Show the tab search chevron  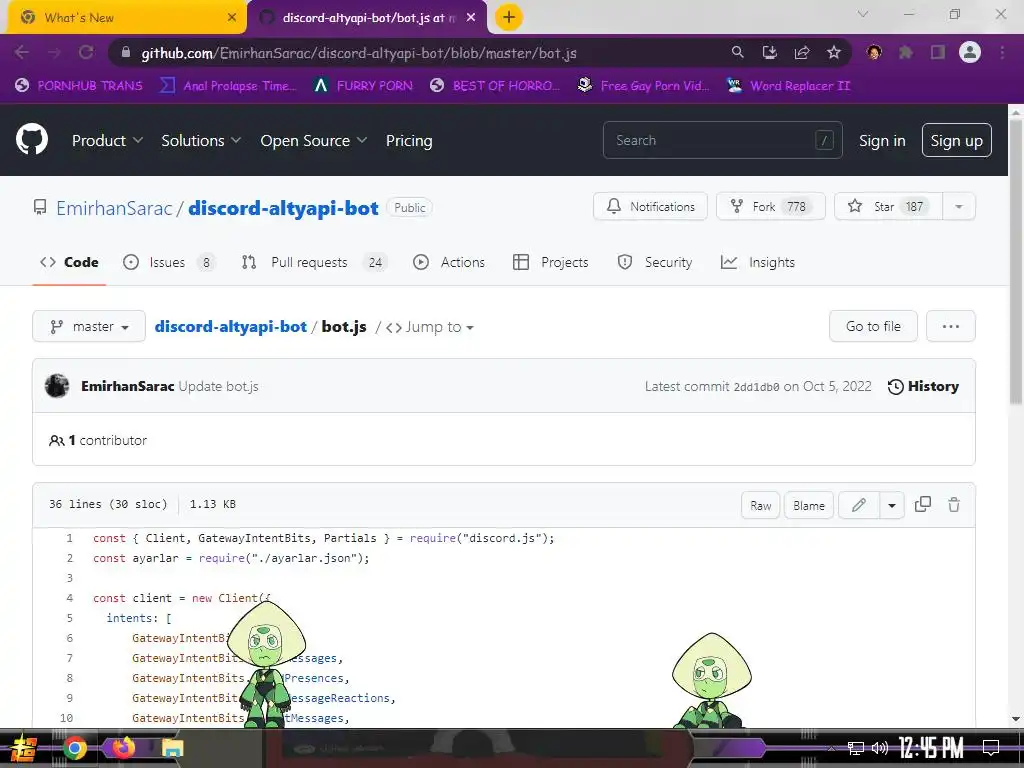[863, 14]
